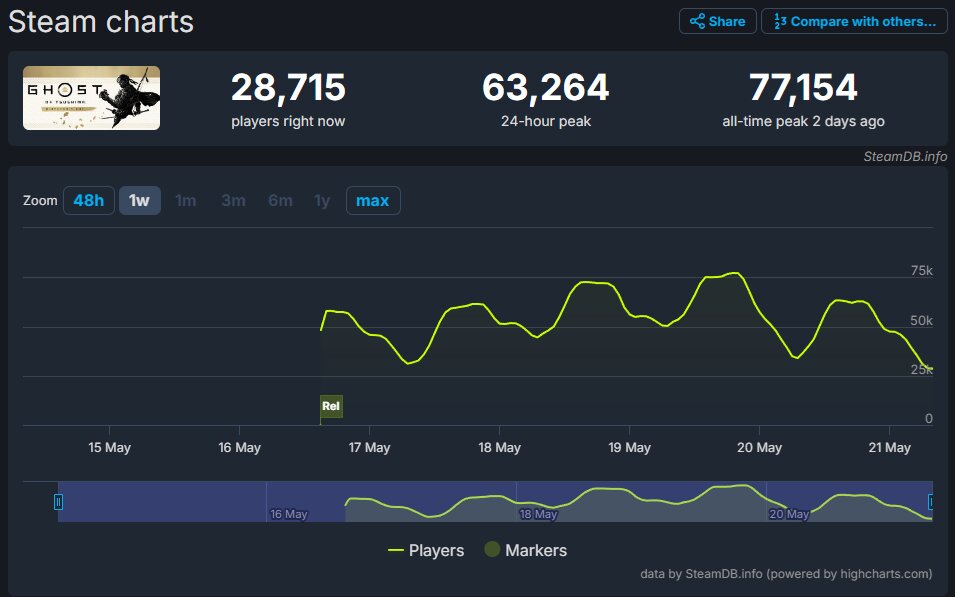Click the 16 May label in navigator
Image resolution: width=955 pixels, height=597 pixels.
tap(289, 514)
